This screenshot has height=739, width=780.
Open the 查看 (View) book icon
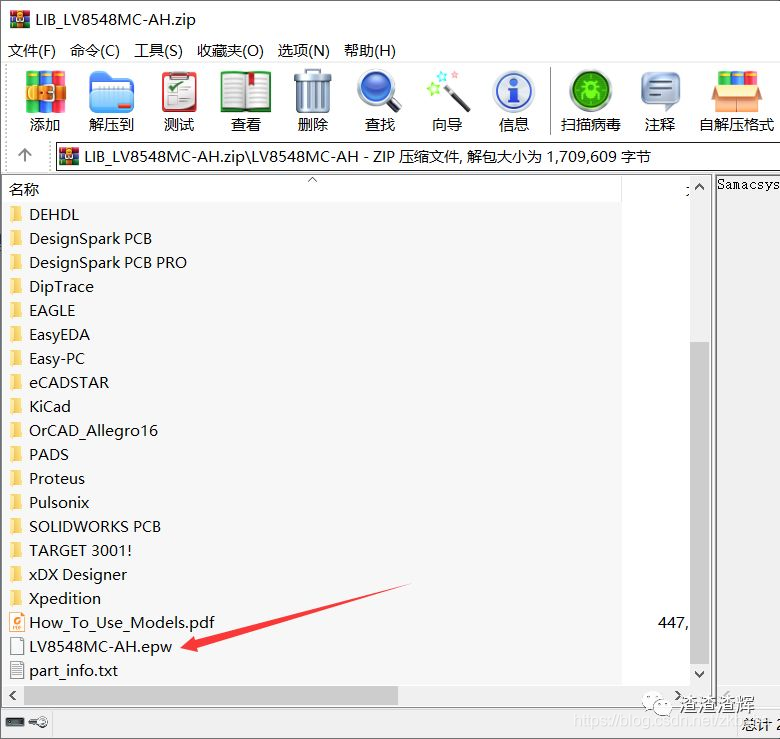pos(246,101)
